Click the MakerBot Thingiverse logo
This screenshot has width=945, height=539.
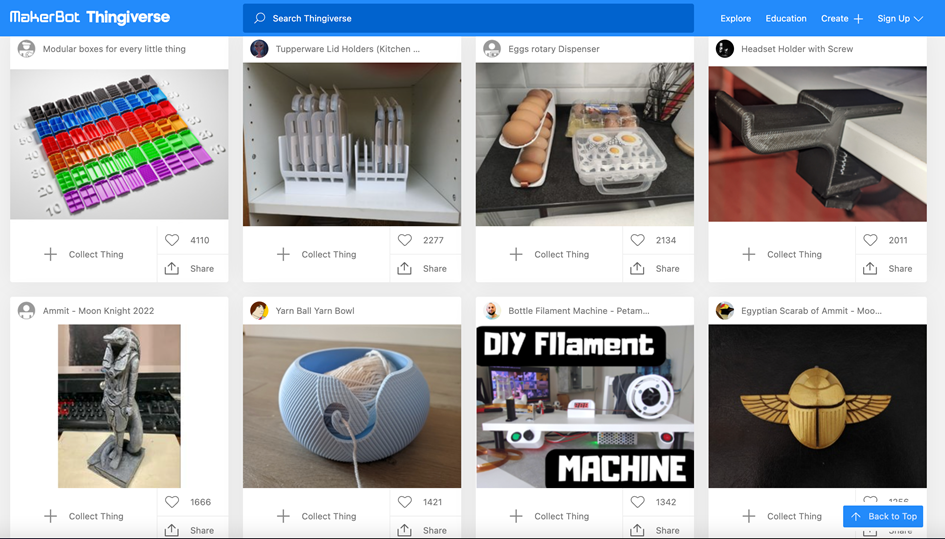(90, 18)
